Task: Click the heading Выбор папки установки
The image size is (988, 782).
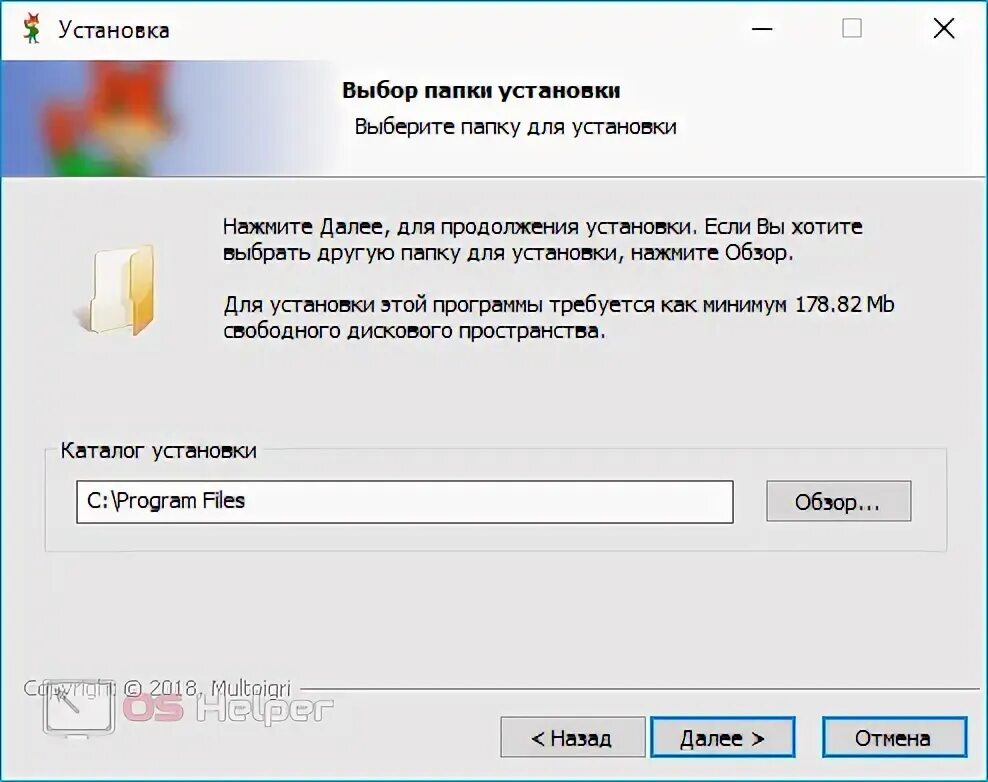Action: point(481,90)
